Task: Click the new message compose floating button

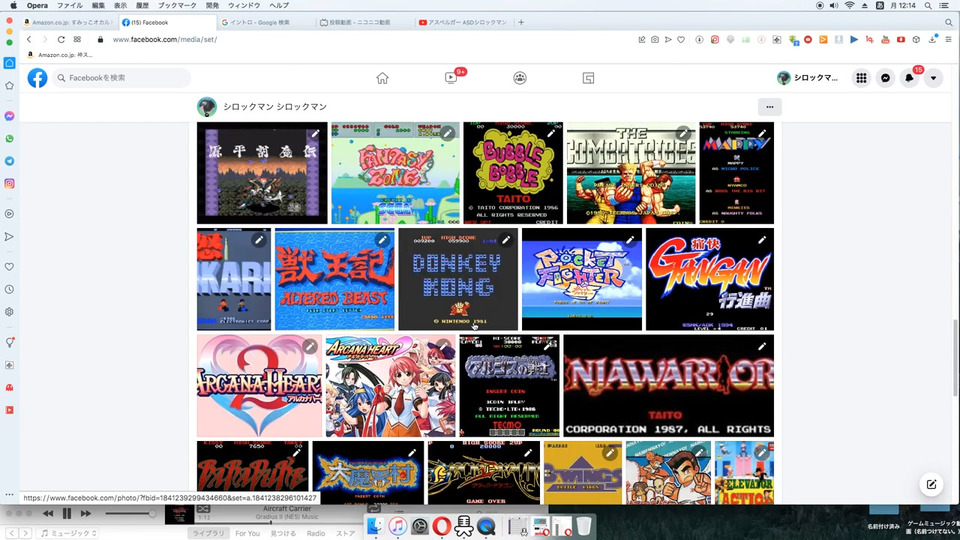Action: coord(931,484)
